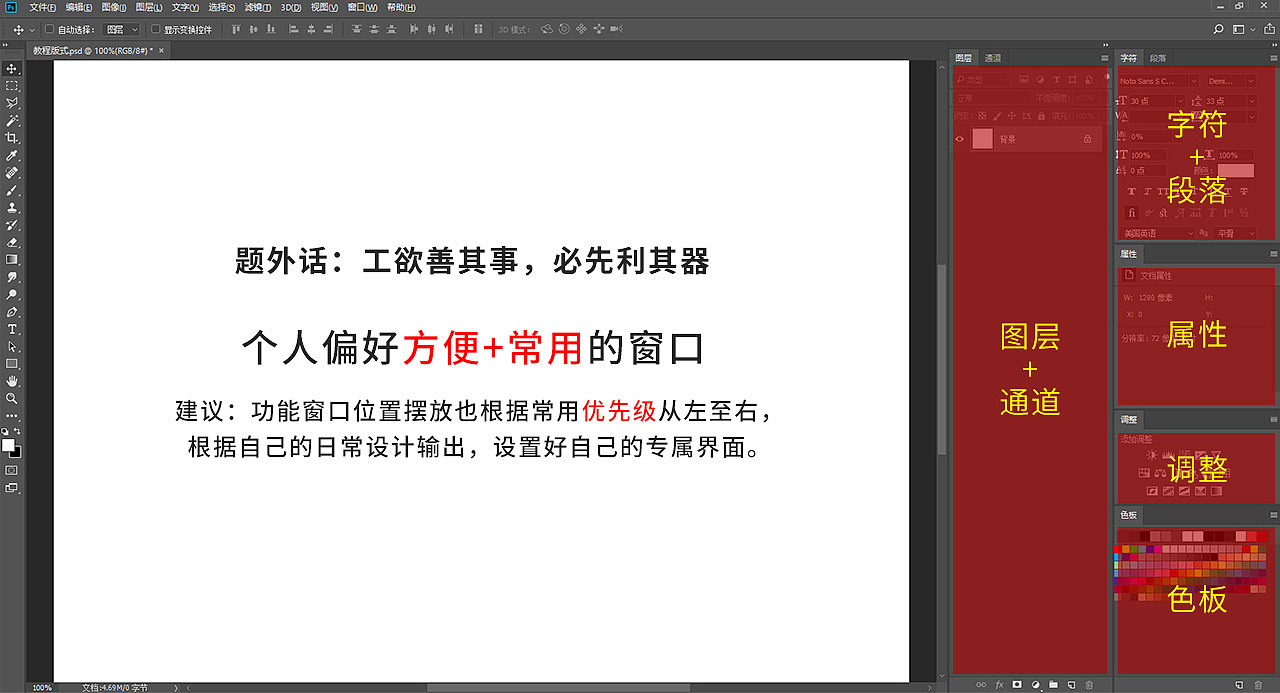Screen dimensions: 1280x693
Task: Select the History Brush tool
Action: click(x=12, y=225)
